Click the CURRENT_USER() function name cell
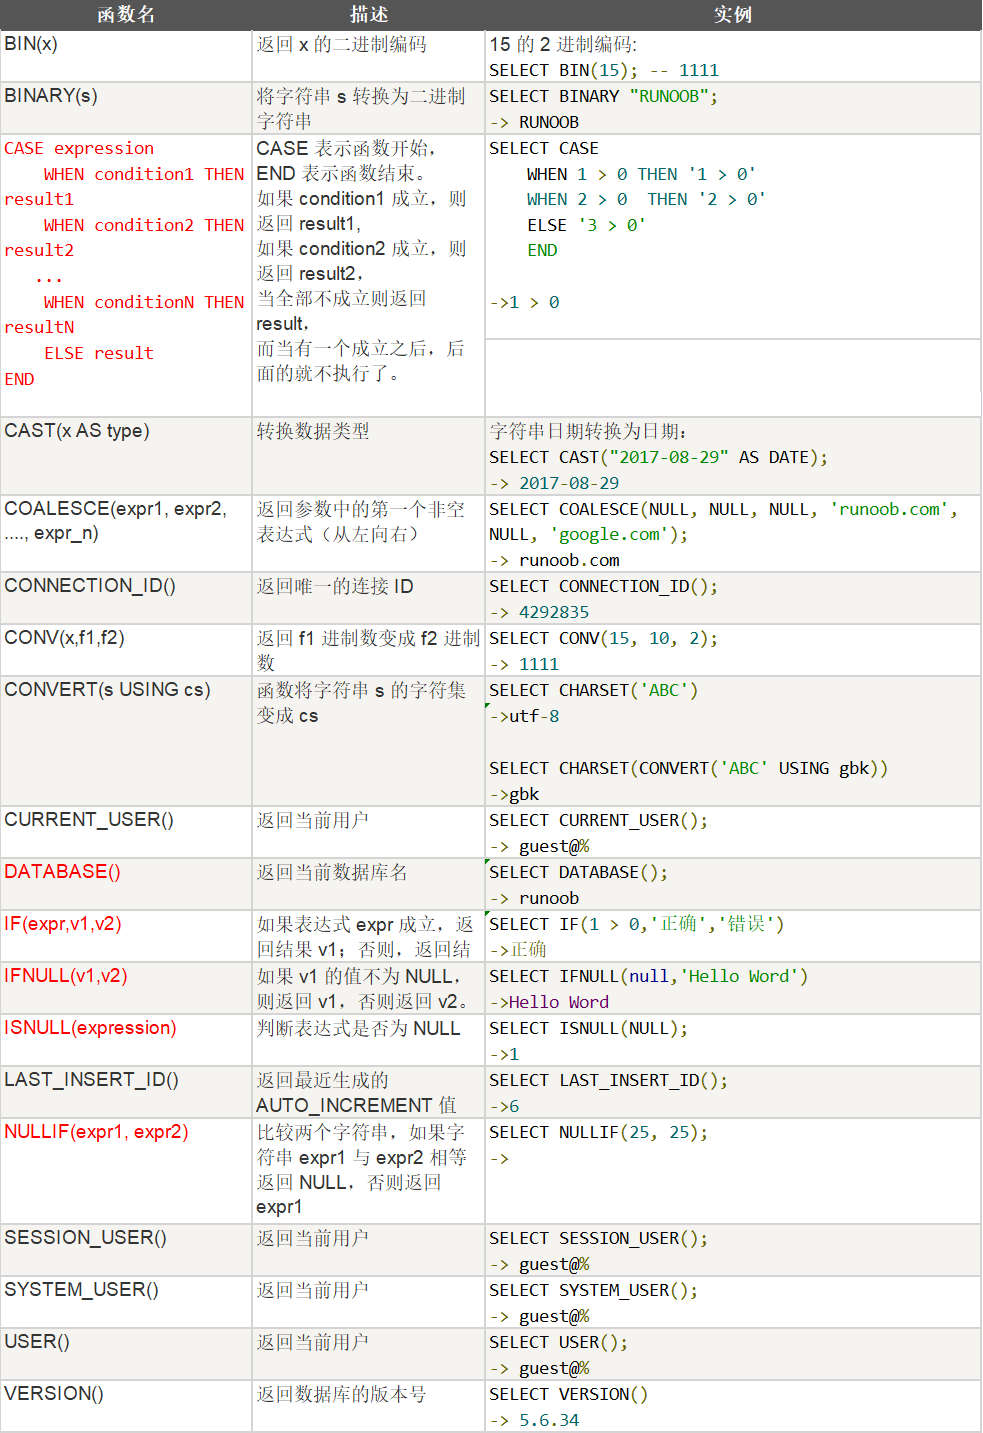 tap(89, 820)
